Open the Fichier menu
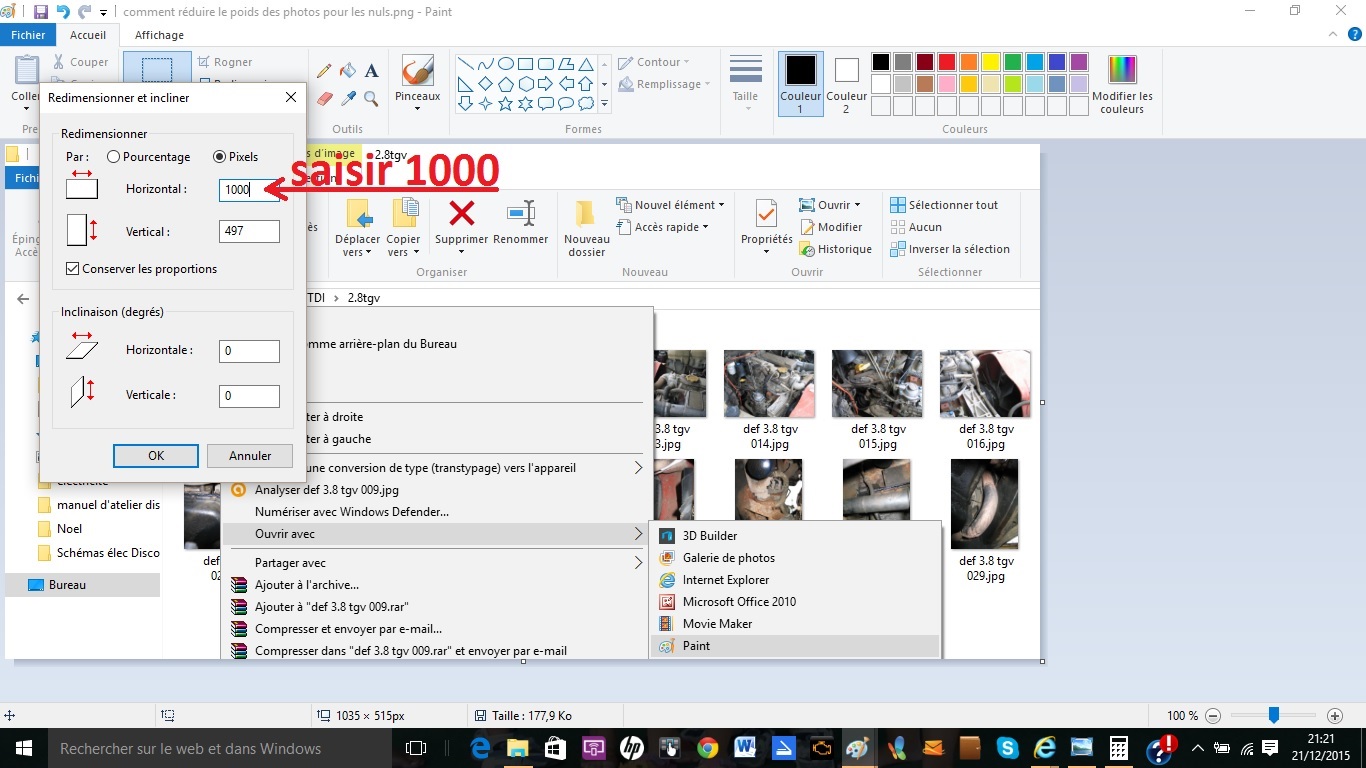The image size is (1366, 768). point(28,35)
